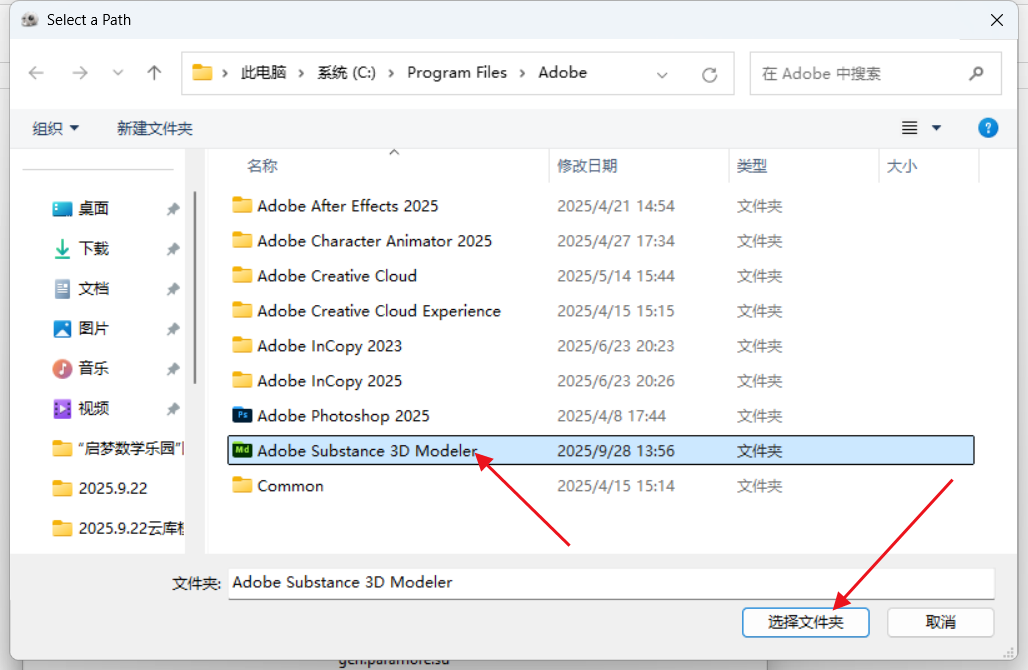The width and height of the screenshot is (1028, 670).
Task: Open the blue help button
Action: tap(988, 128)
